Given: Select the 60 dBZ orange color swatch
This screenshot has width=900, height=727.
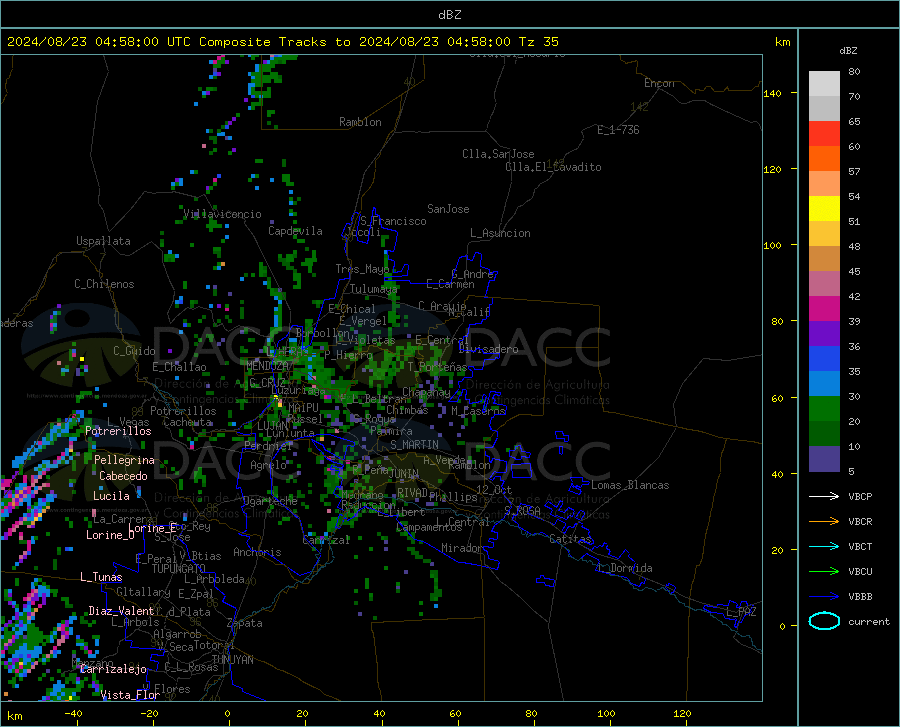Looking at the screenshot, I should click(824, 159).
